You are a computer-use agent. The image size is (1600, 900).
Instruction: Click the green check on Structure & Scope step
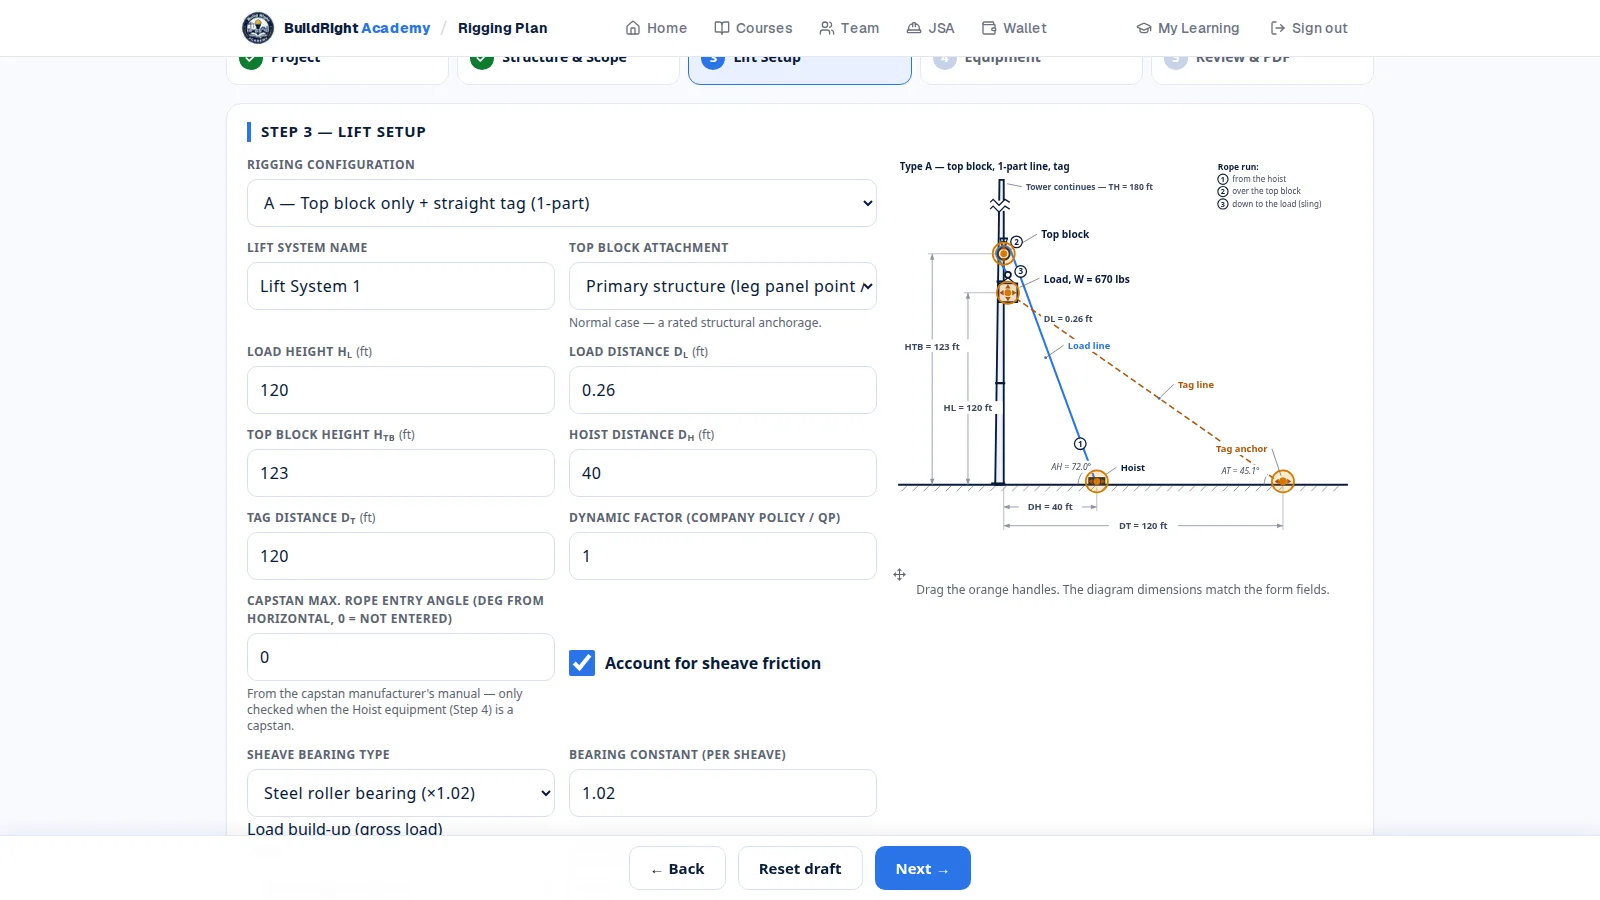tap(482, 59)
